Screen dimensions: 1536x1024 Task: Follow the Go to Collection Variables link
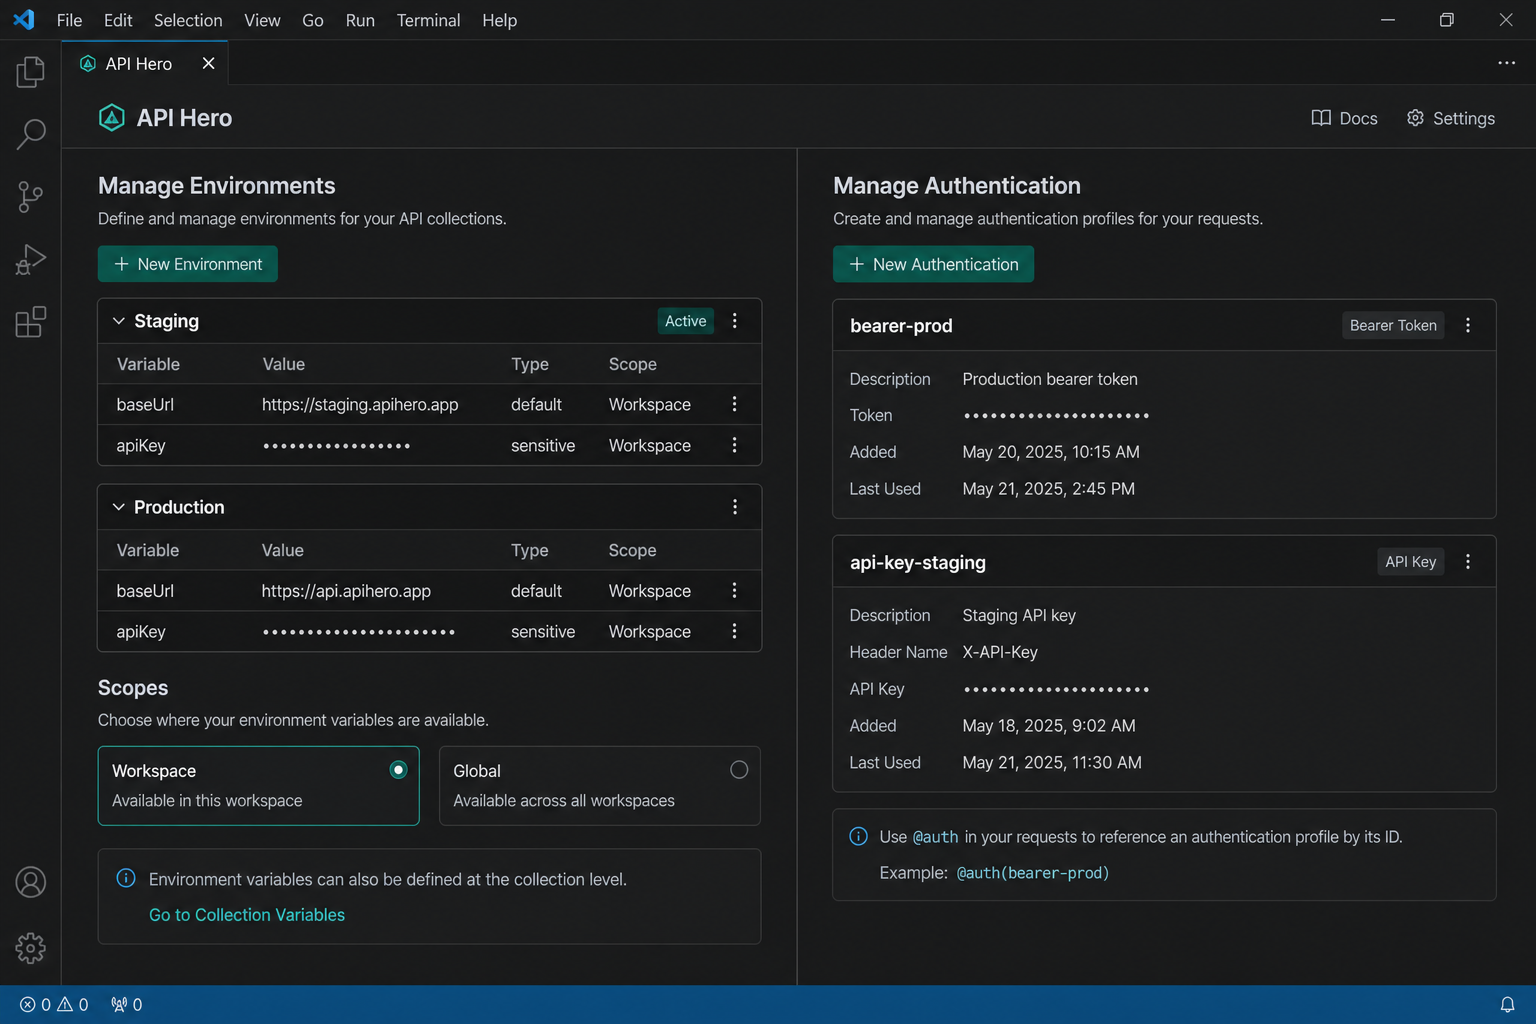pyautogui.click(x=247, y=915)
